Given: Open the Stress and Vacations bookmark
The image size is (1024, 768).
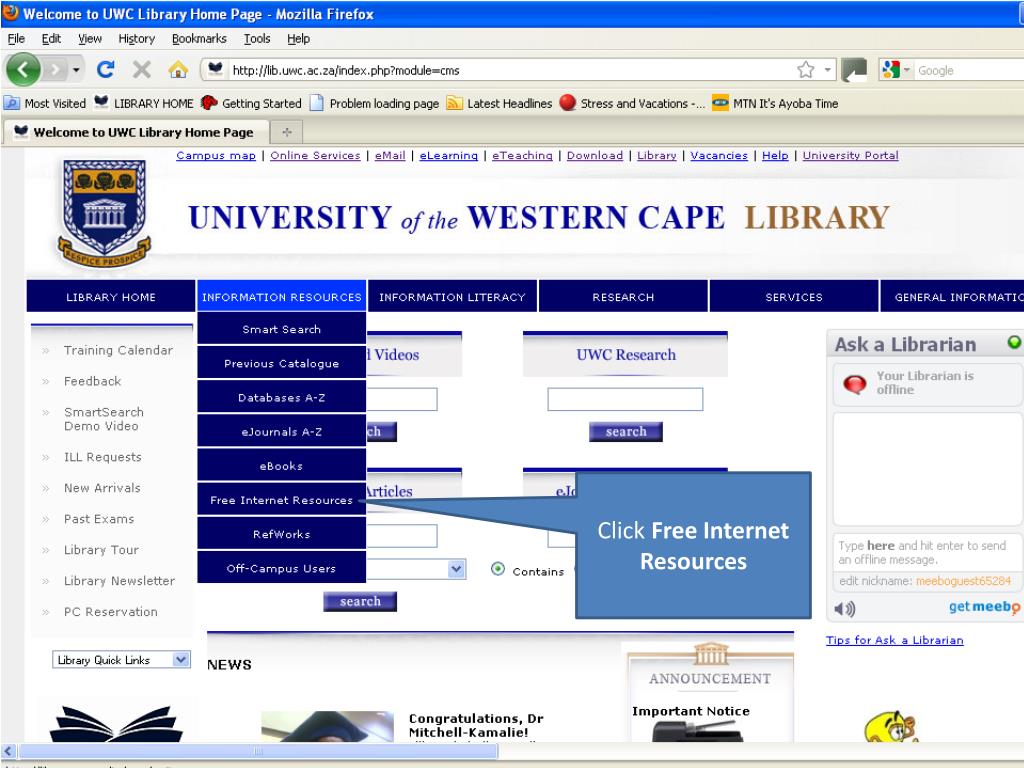Looking at the screenshot, I should point(632,103).
